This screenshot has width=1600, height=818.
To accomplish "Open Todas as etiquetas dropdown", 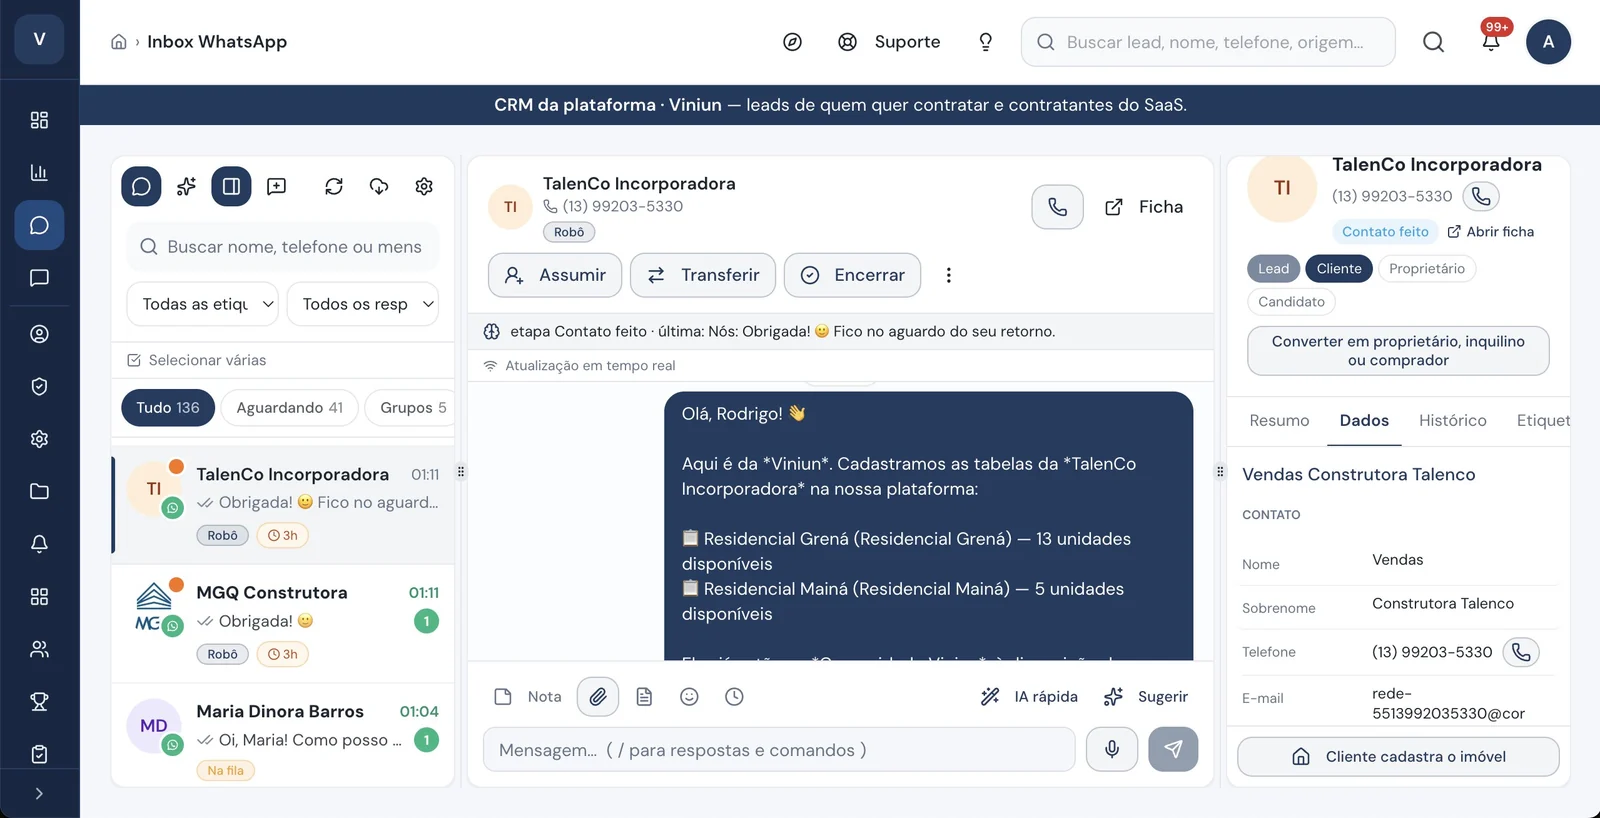I will point(203,304).
